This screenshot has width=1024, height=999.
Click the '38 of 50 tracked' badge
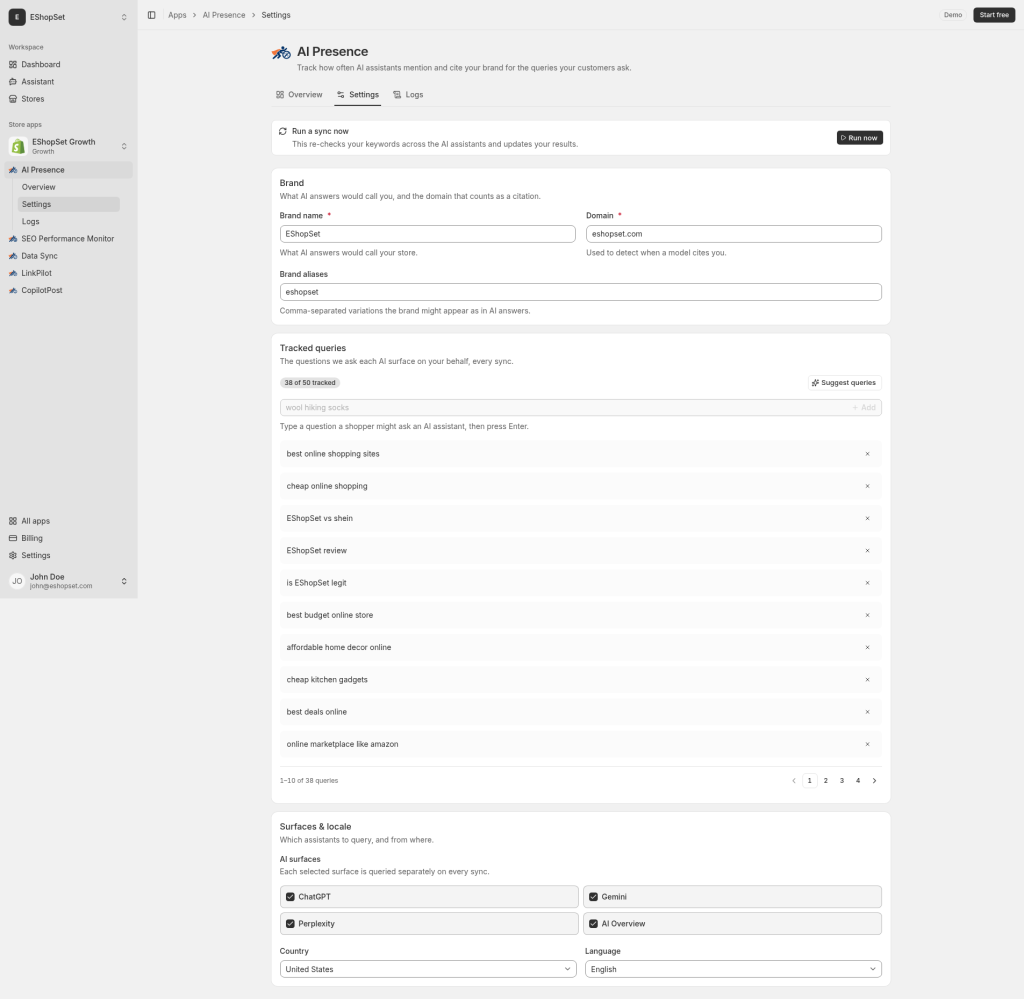pyautogui.click(x=310, y=383)
